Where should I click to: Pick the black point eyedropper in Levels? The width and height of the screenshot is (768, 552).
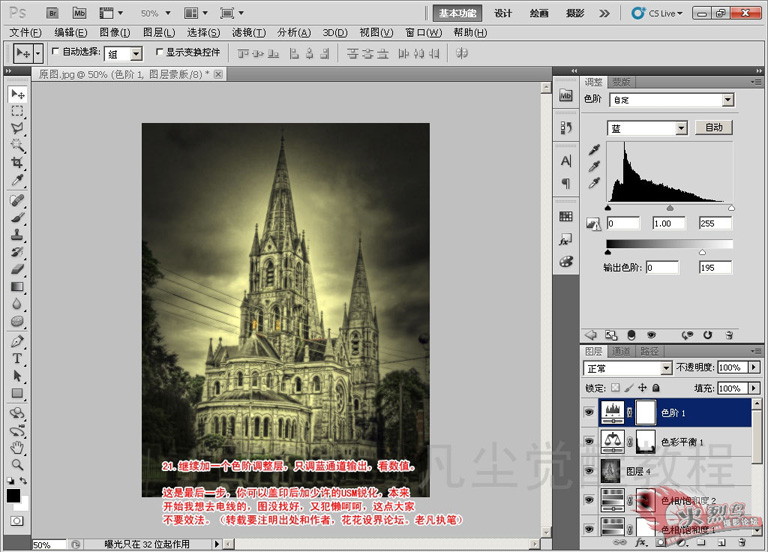coord(594,150)
